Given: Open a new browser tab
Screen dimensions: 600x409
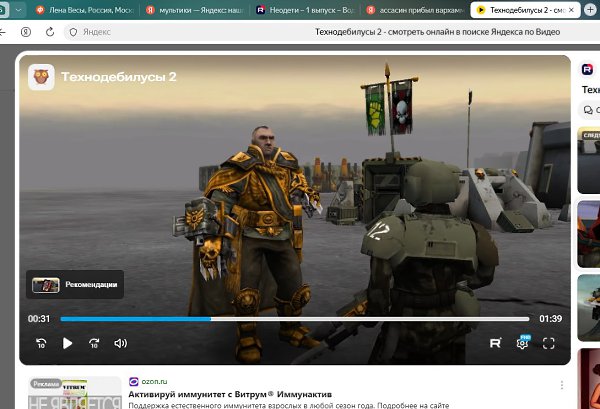Looking at the screenshot, I should [x=591, y=10].
